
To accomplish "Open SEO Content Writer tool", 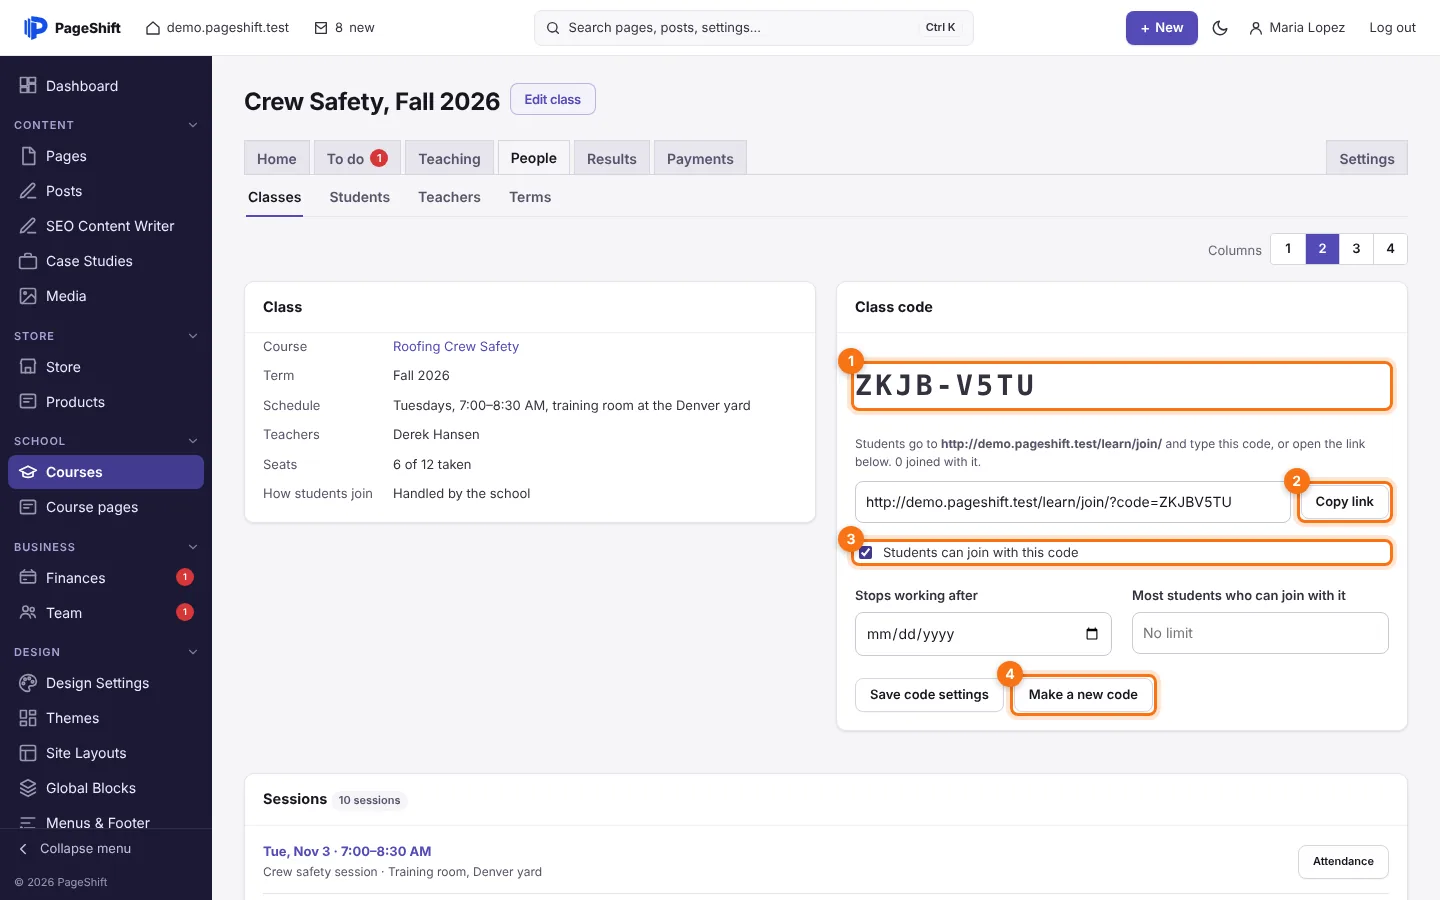I will pyautogui.click(x=106, y=226).
